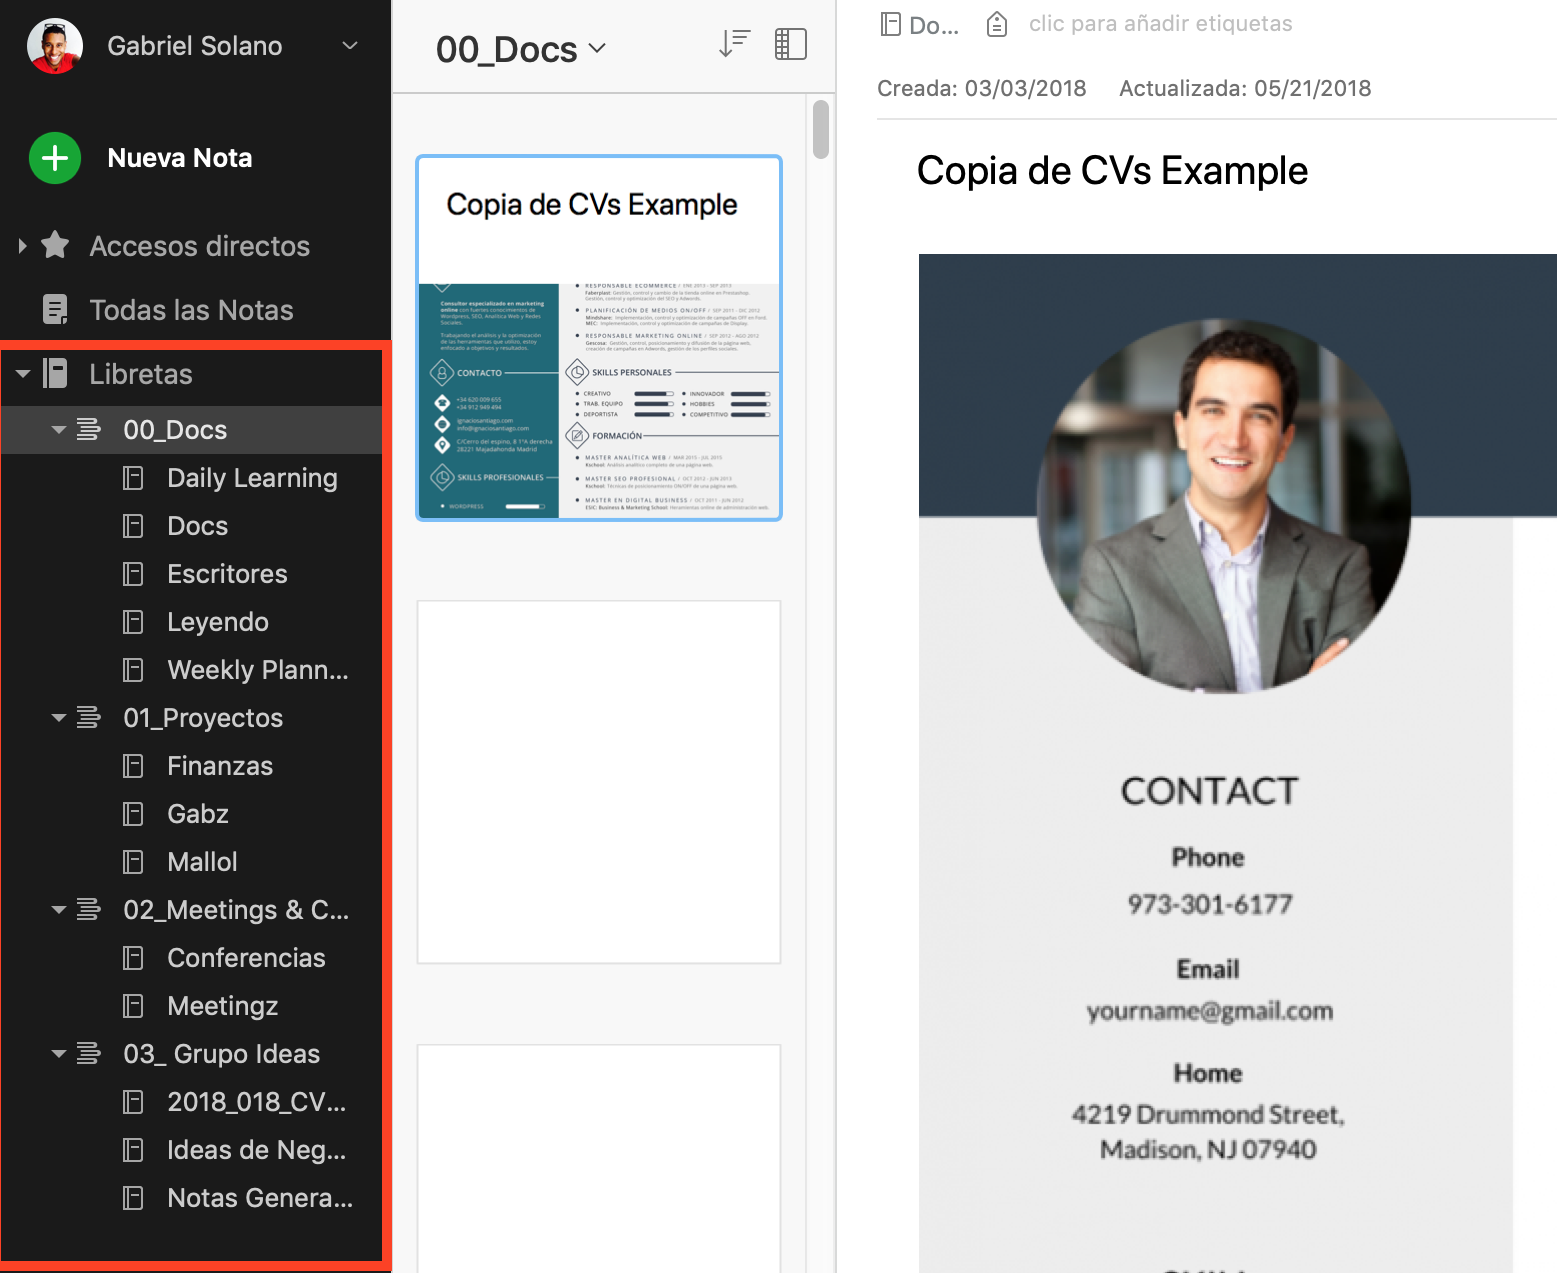Viewport: 1557px width, 1273px height.
Task: Click the Meetingz notebook icon
Action: [x=133, y=1006]
